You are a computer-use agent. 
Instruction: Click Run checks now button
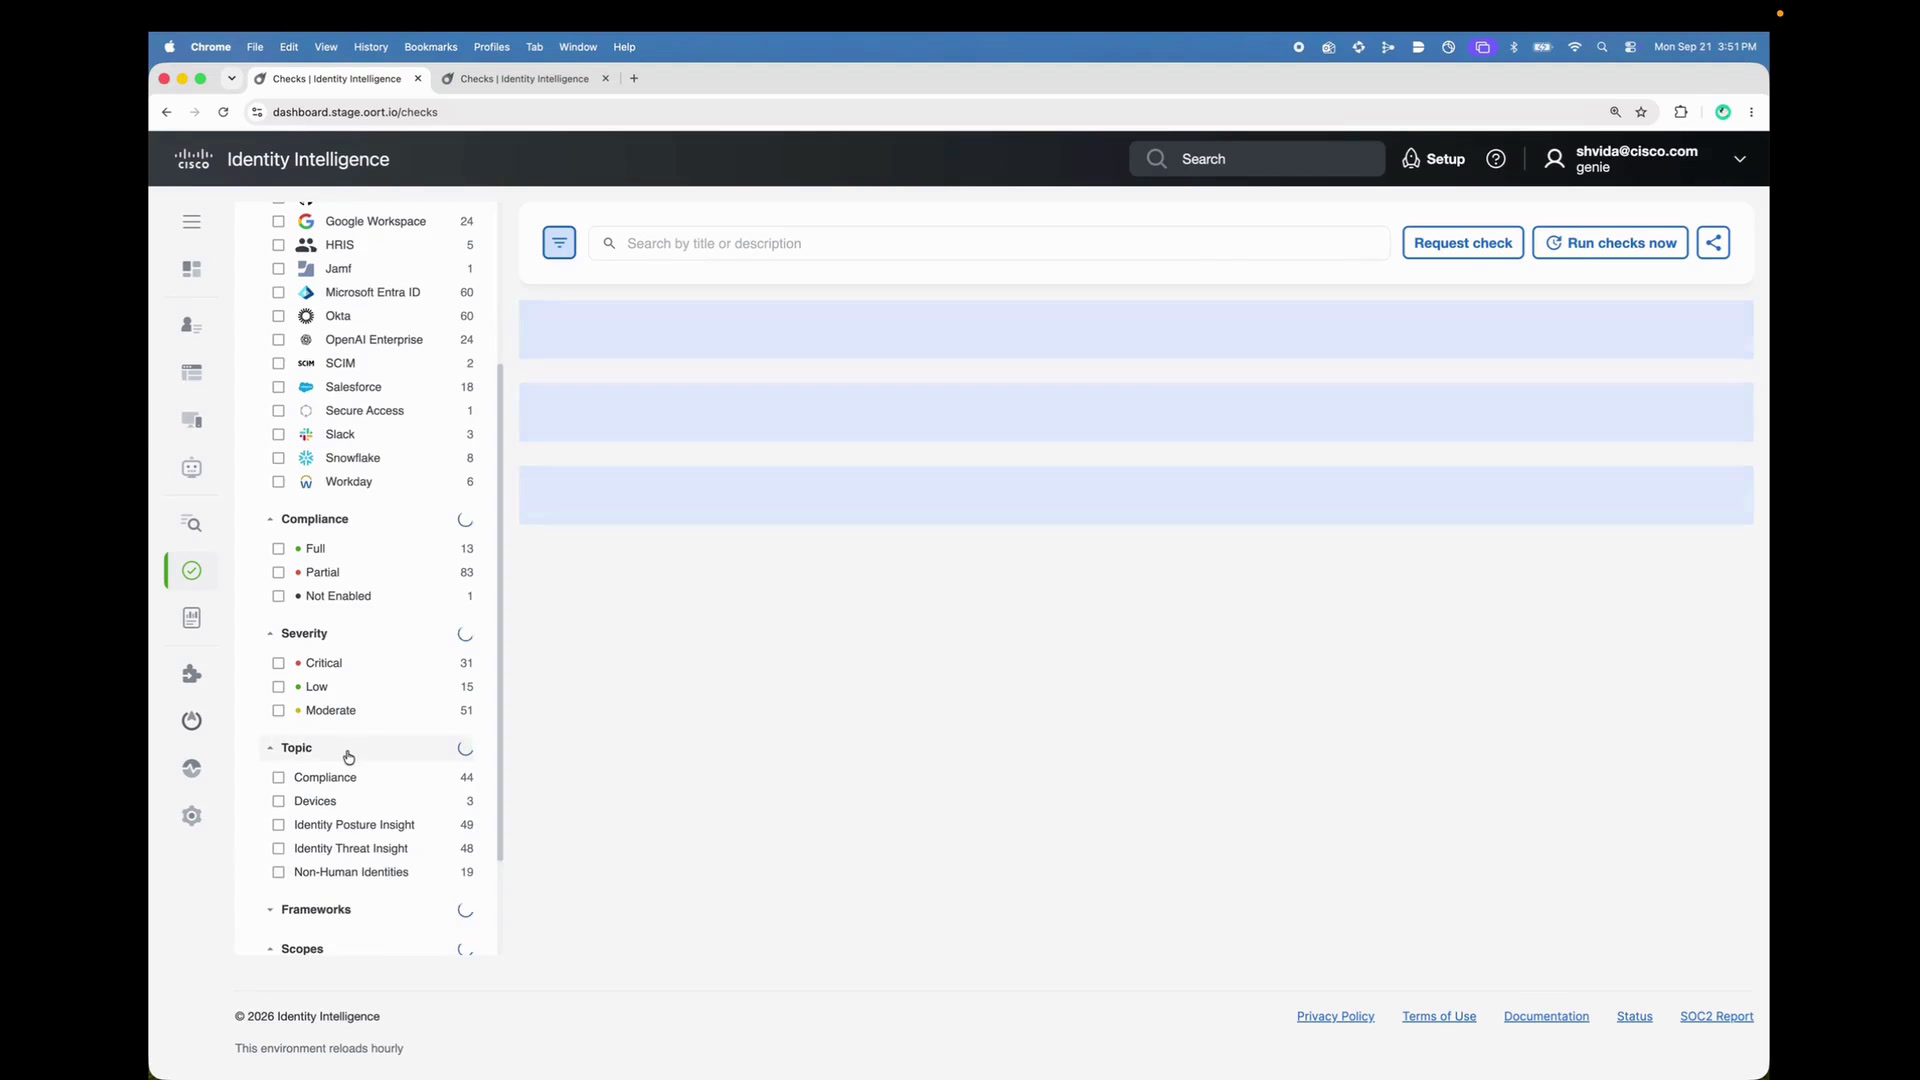[x=1610, y=243]
